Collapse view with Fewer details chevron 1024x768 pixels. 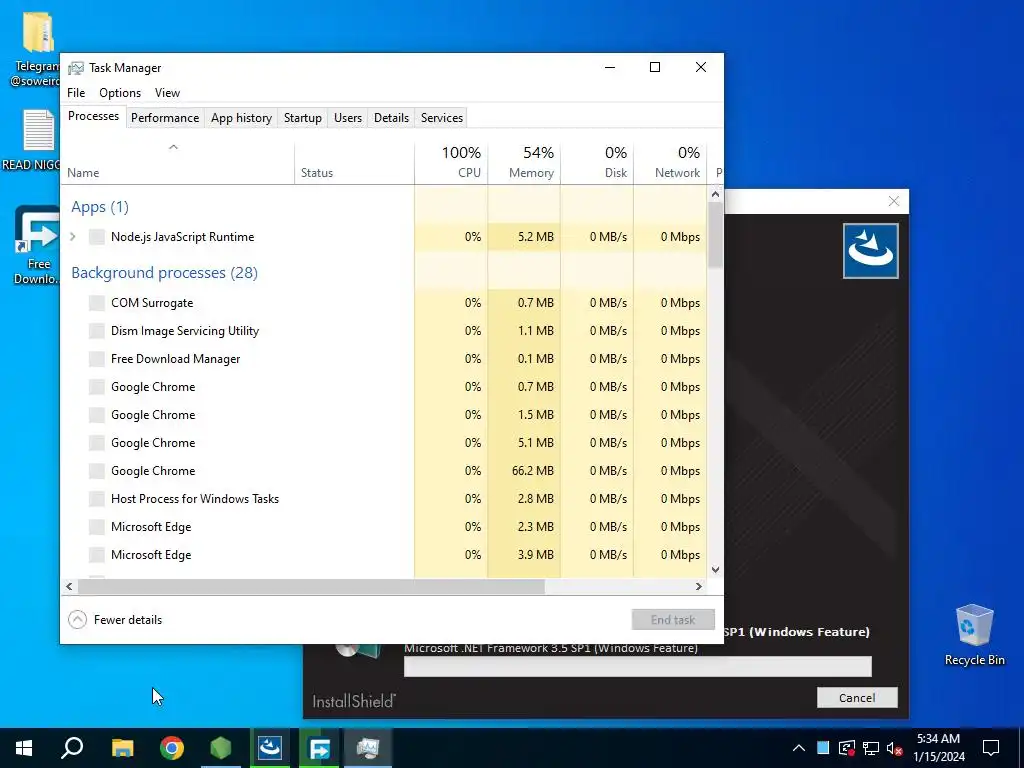77,619
